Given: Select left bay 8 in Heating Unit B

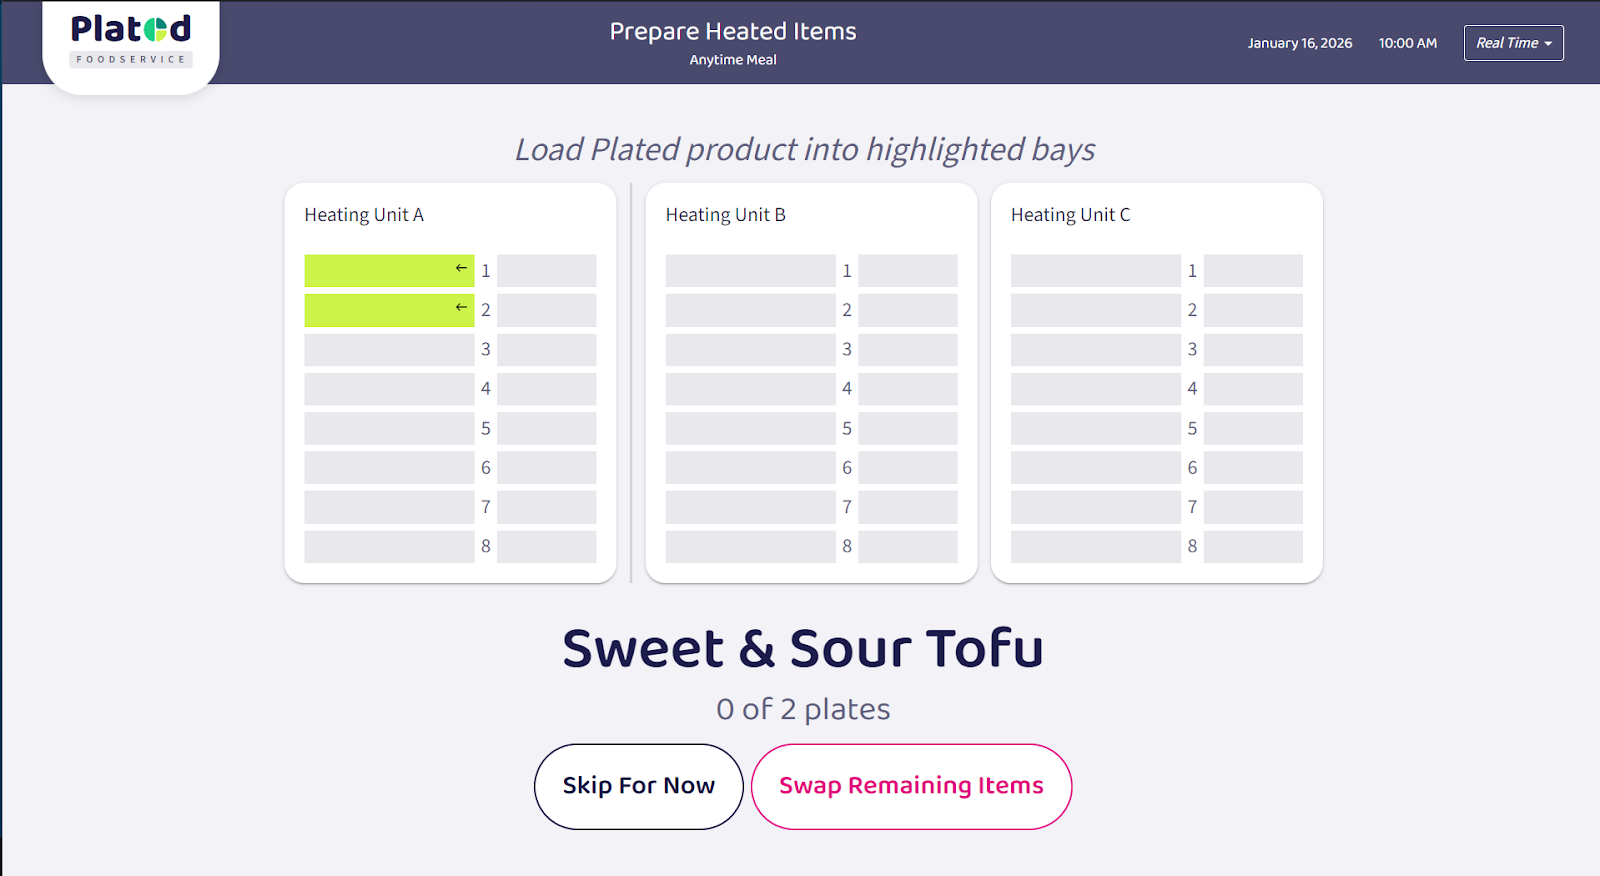Looking at the screenshot, I should pyautogui.click(x=750, y=546).
